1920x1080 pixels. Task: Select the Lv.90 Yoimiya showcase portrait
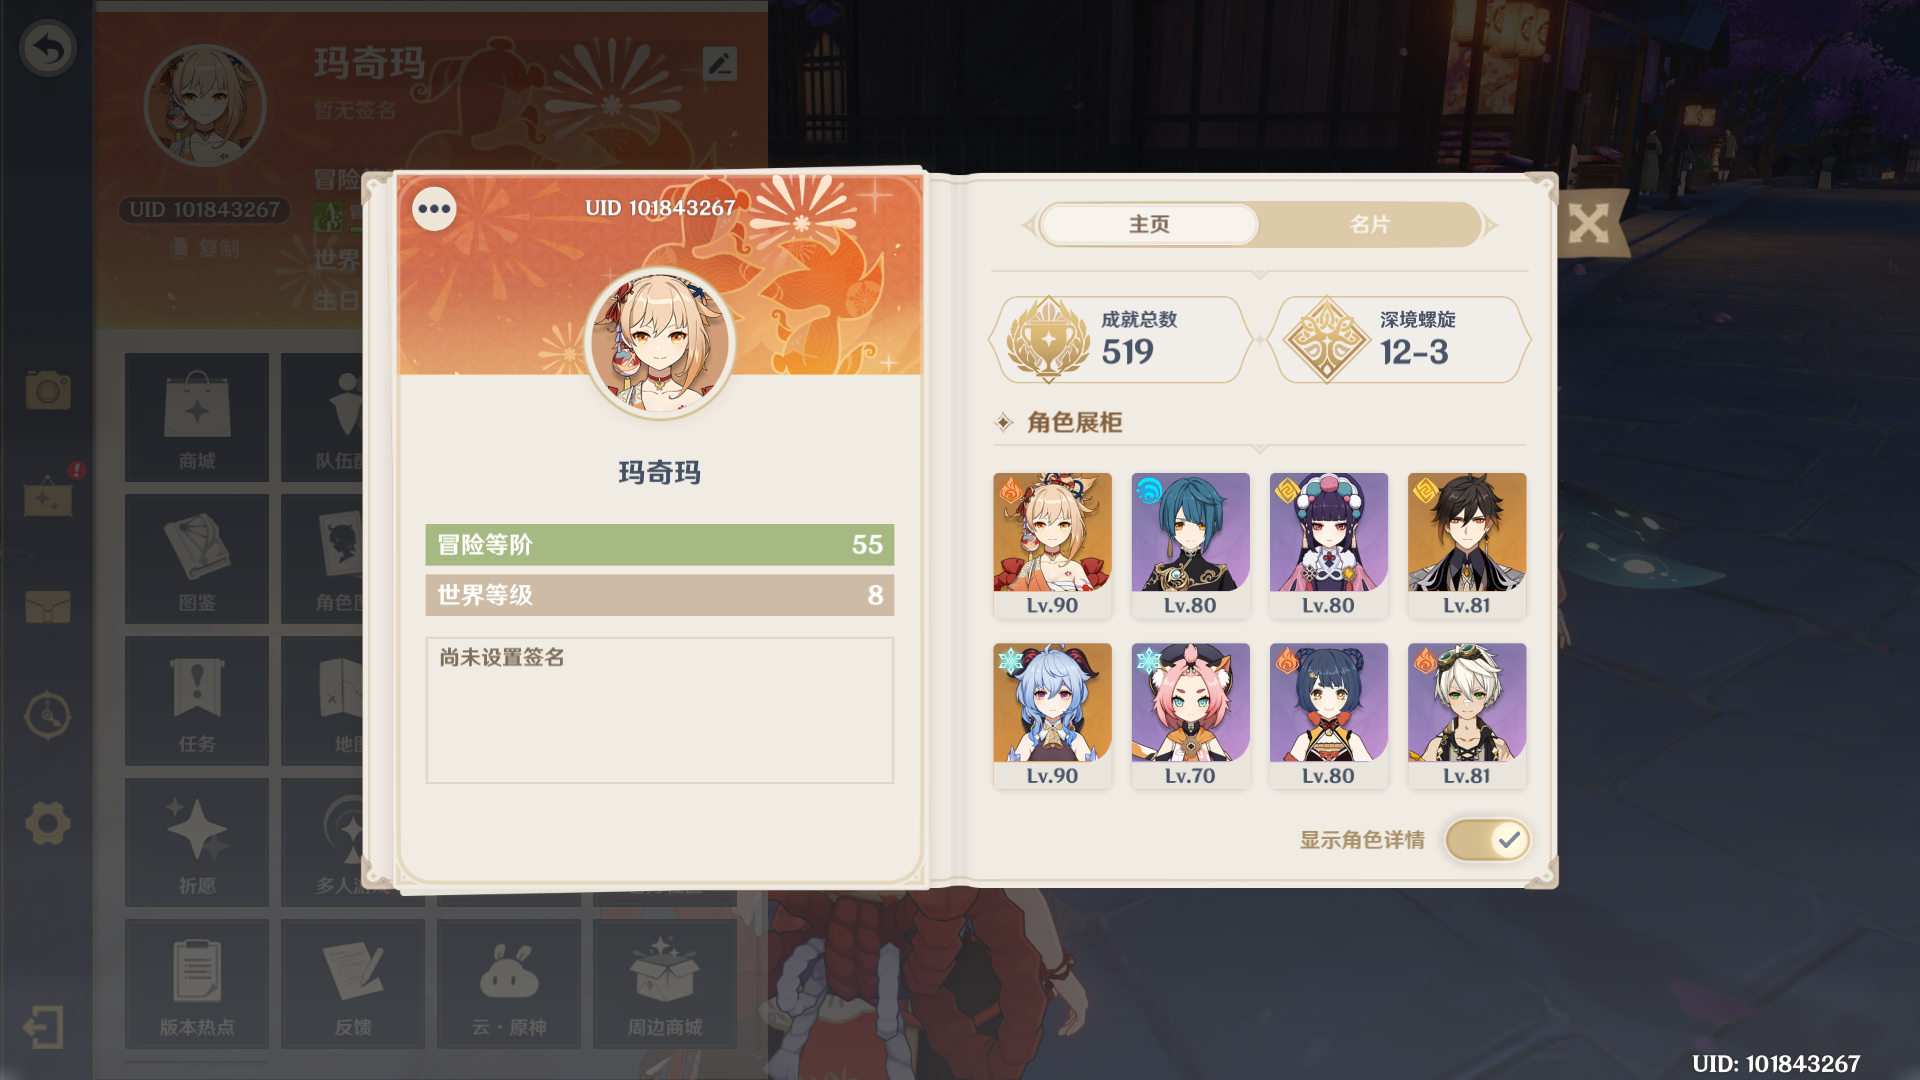tap(1052, 546)
